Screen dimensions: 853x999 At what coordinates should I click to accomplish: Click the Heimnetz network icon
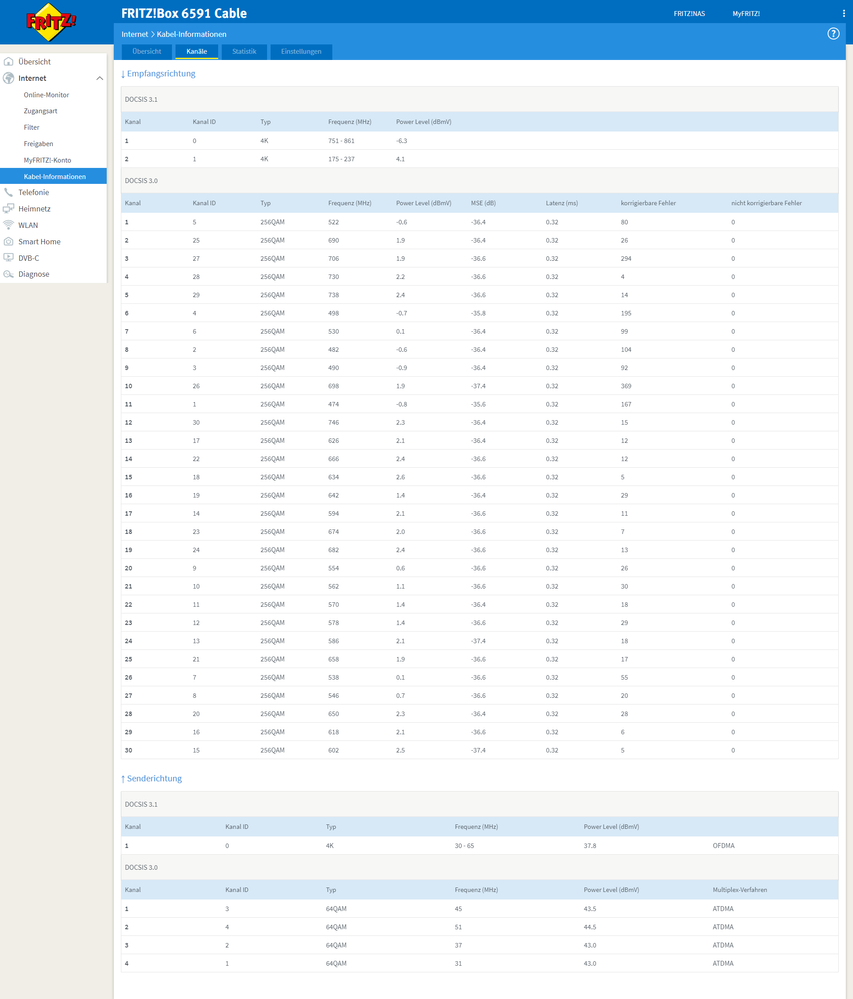[x=9, y=209]
